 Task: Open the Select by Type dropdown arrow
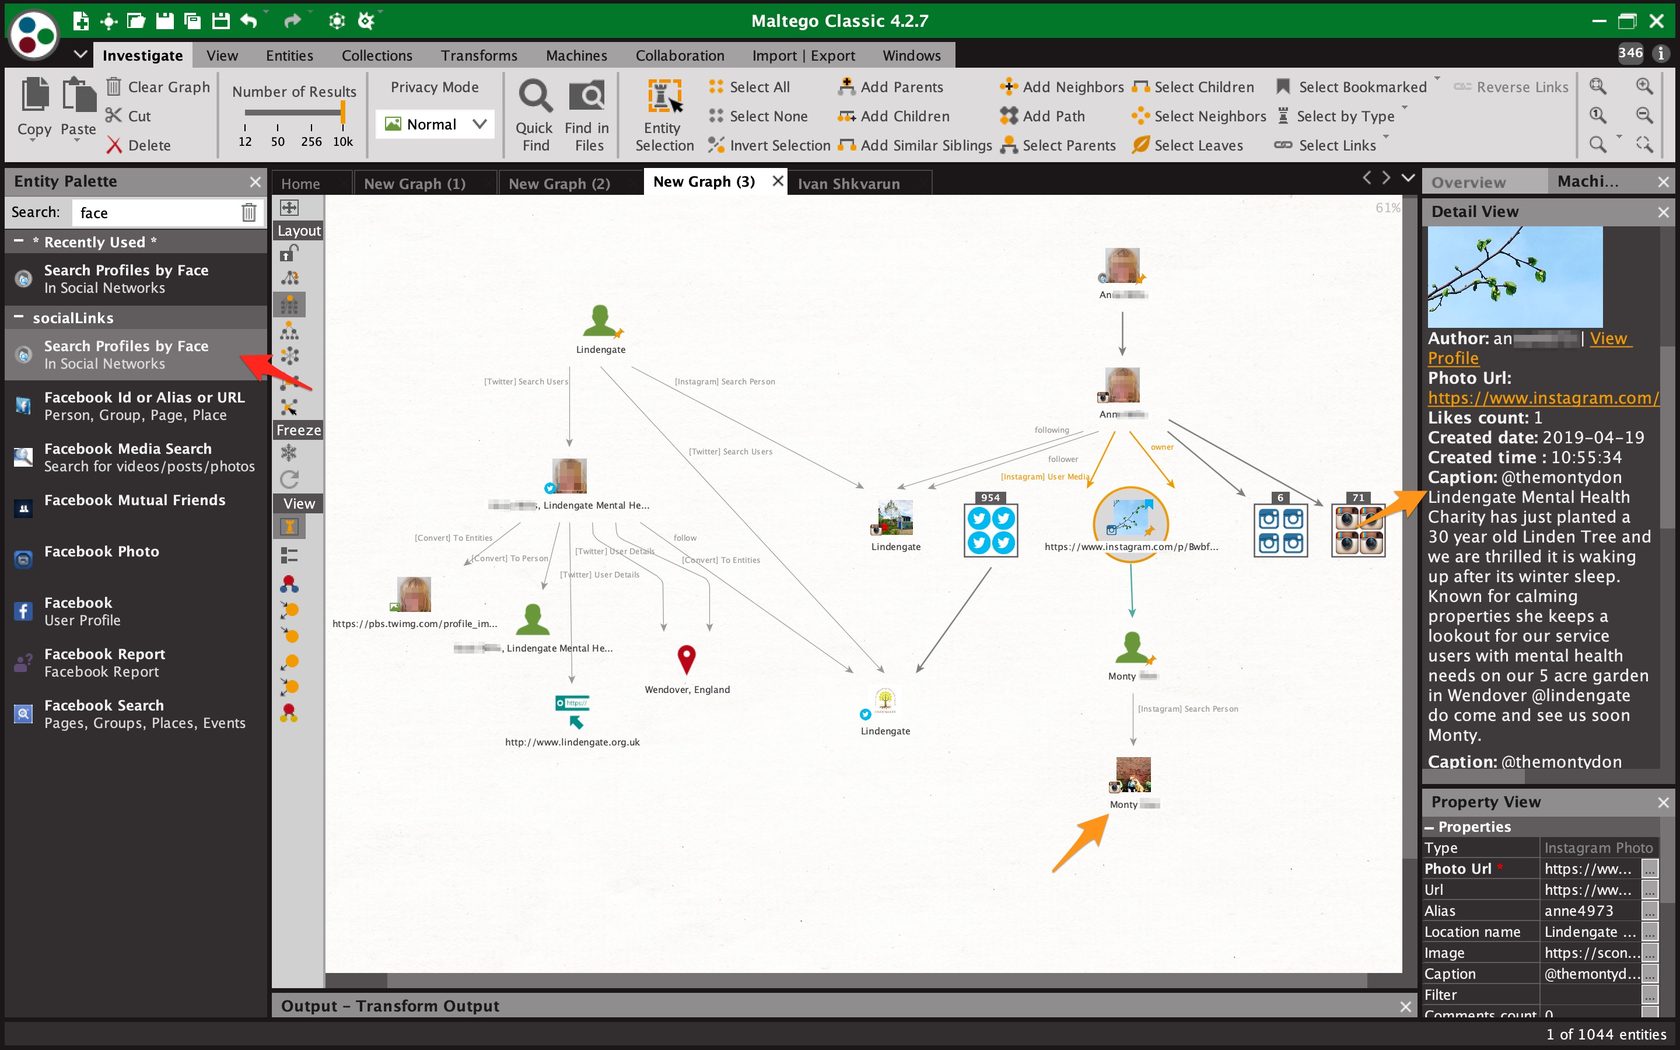tap(1404, 108)
